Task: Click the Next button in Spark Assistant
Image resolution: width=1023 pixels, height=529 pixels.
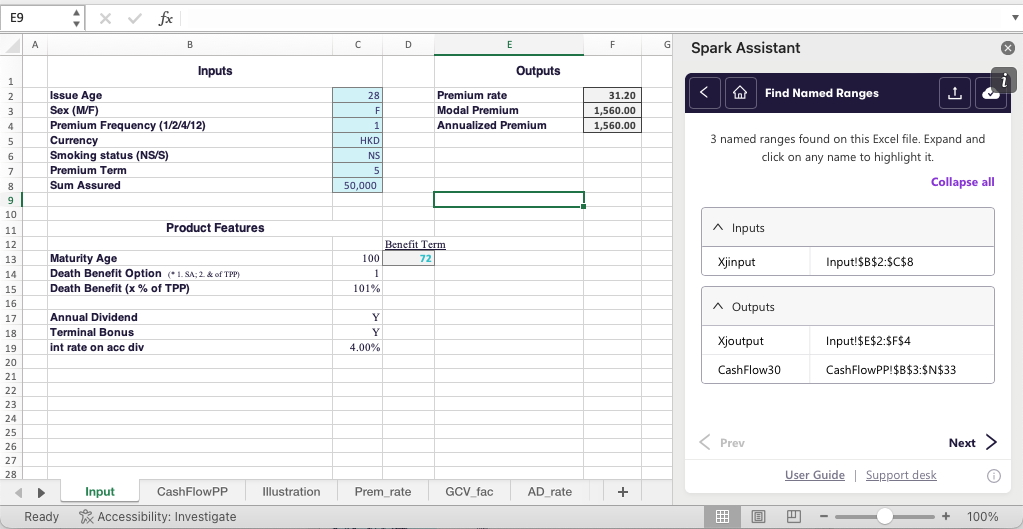Action: click(973, 443)
